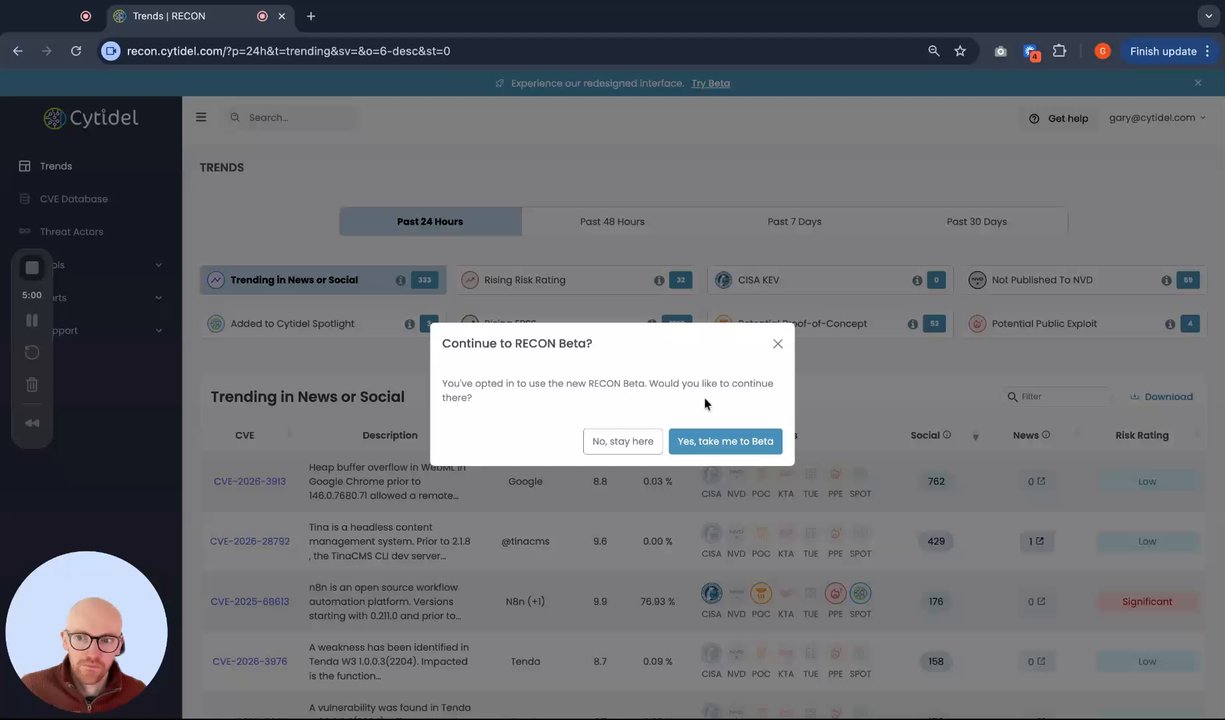The image size is (1225, 720).
Task: Bookmark this page with the star icon
Action: pyautogui.click(x=960, y=51)
